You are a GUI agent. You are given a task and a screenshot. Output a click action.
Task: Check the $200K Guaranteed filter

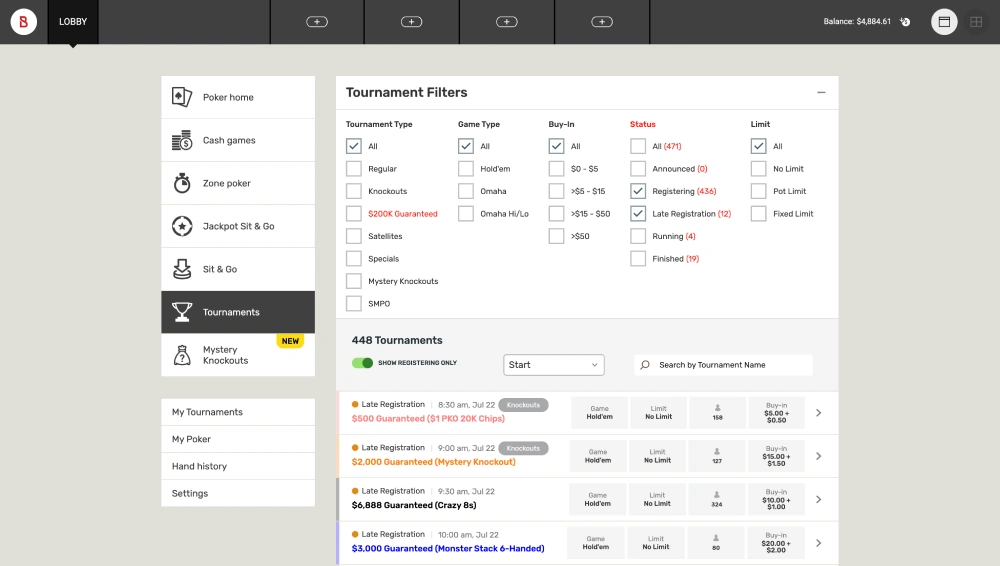pyautogui.click(x=354, y=214)
